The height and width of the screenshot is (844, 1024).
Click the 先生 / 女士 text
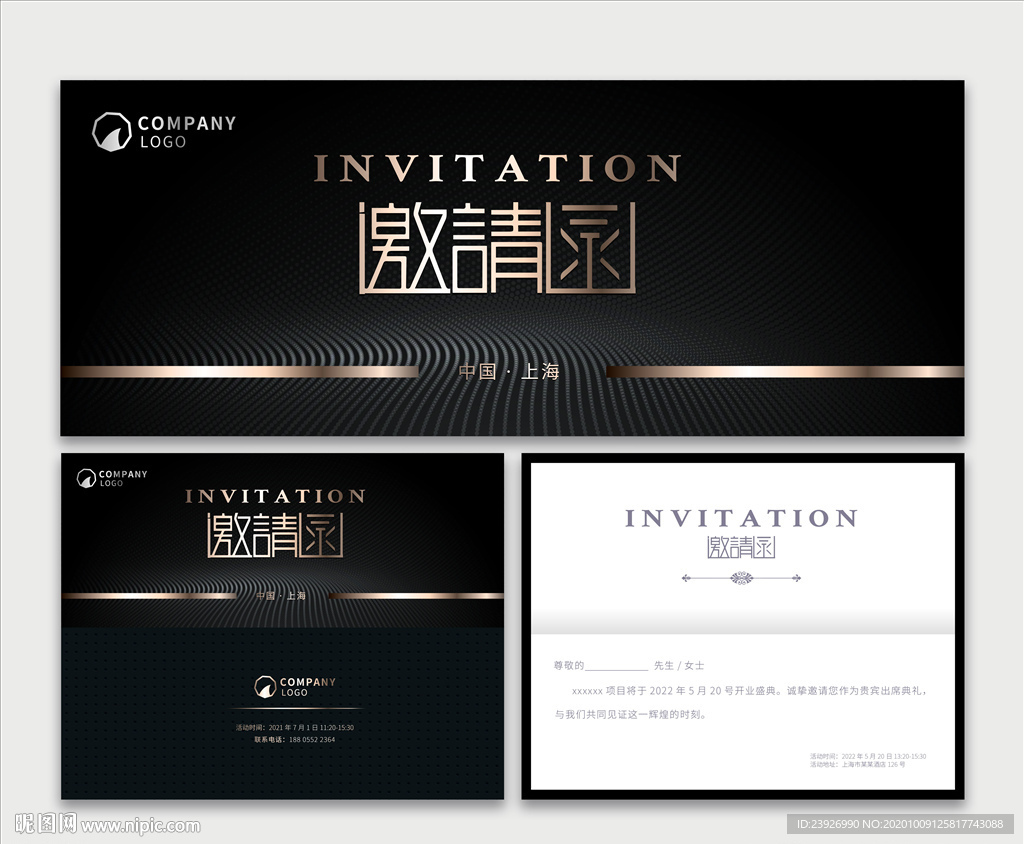(679, 666)
